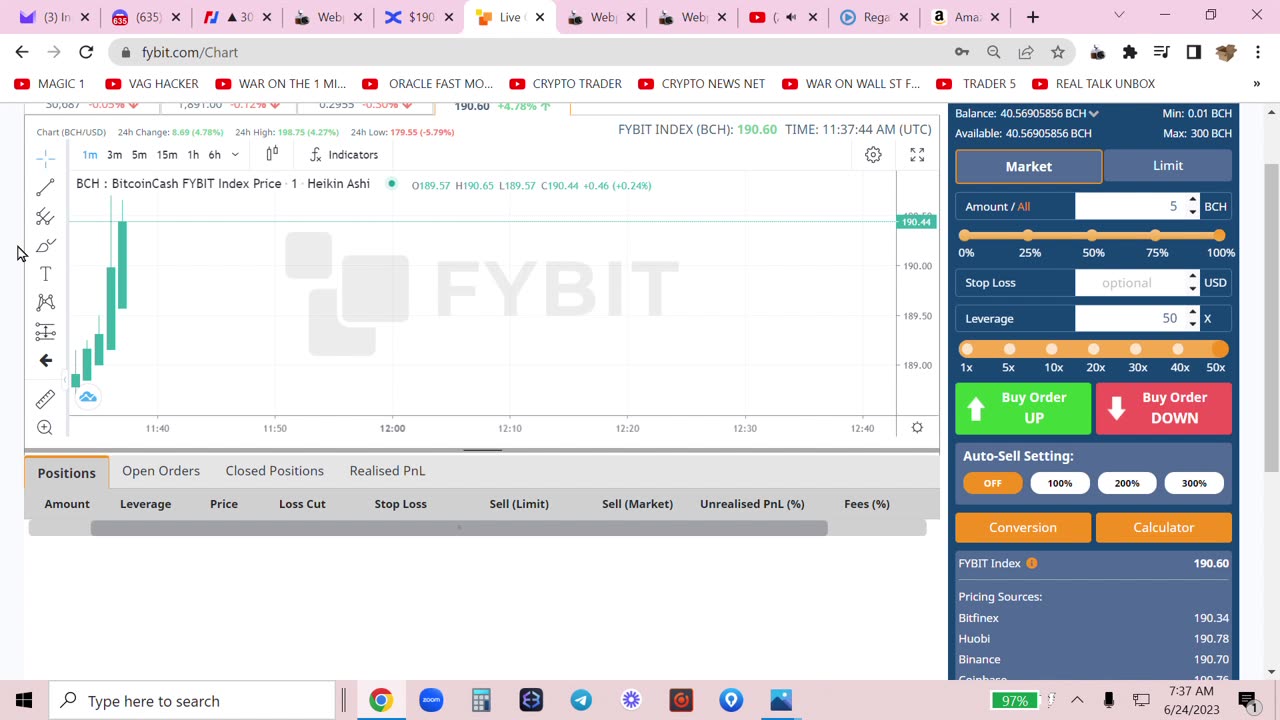This screenshot has height=720, width=1280.
Task: Expand the BCH balance currency dropdown
Action: 1094,113
